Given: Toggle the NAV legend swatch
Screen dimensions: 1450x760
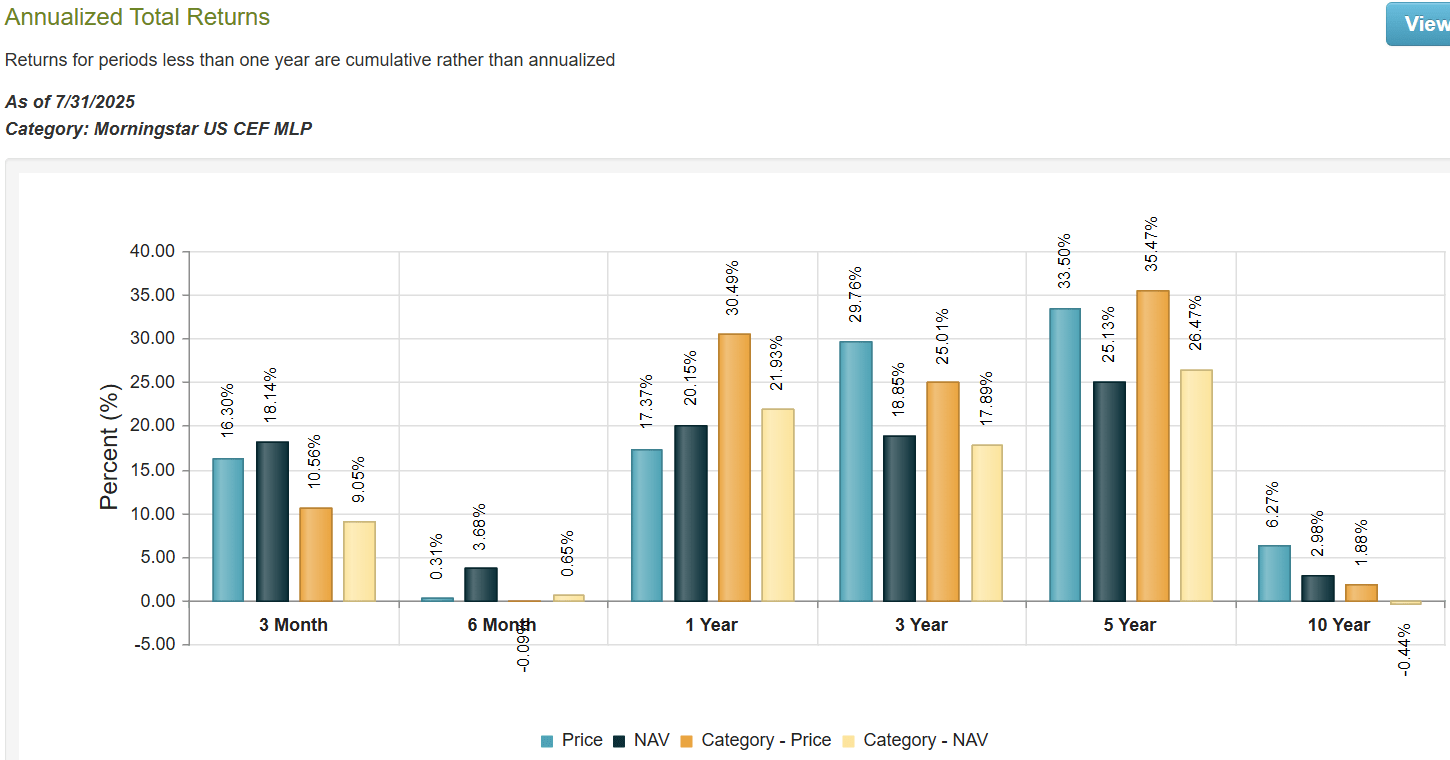Looking at the screenshot, I should pyautogui.click(x=619, y=741).
